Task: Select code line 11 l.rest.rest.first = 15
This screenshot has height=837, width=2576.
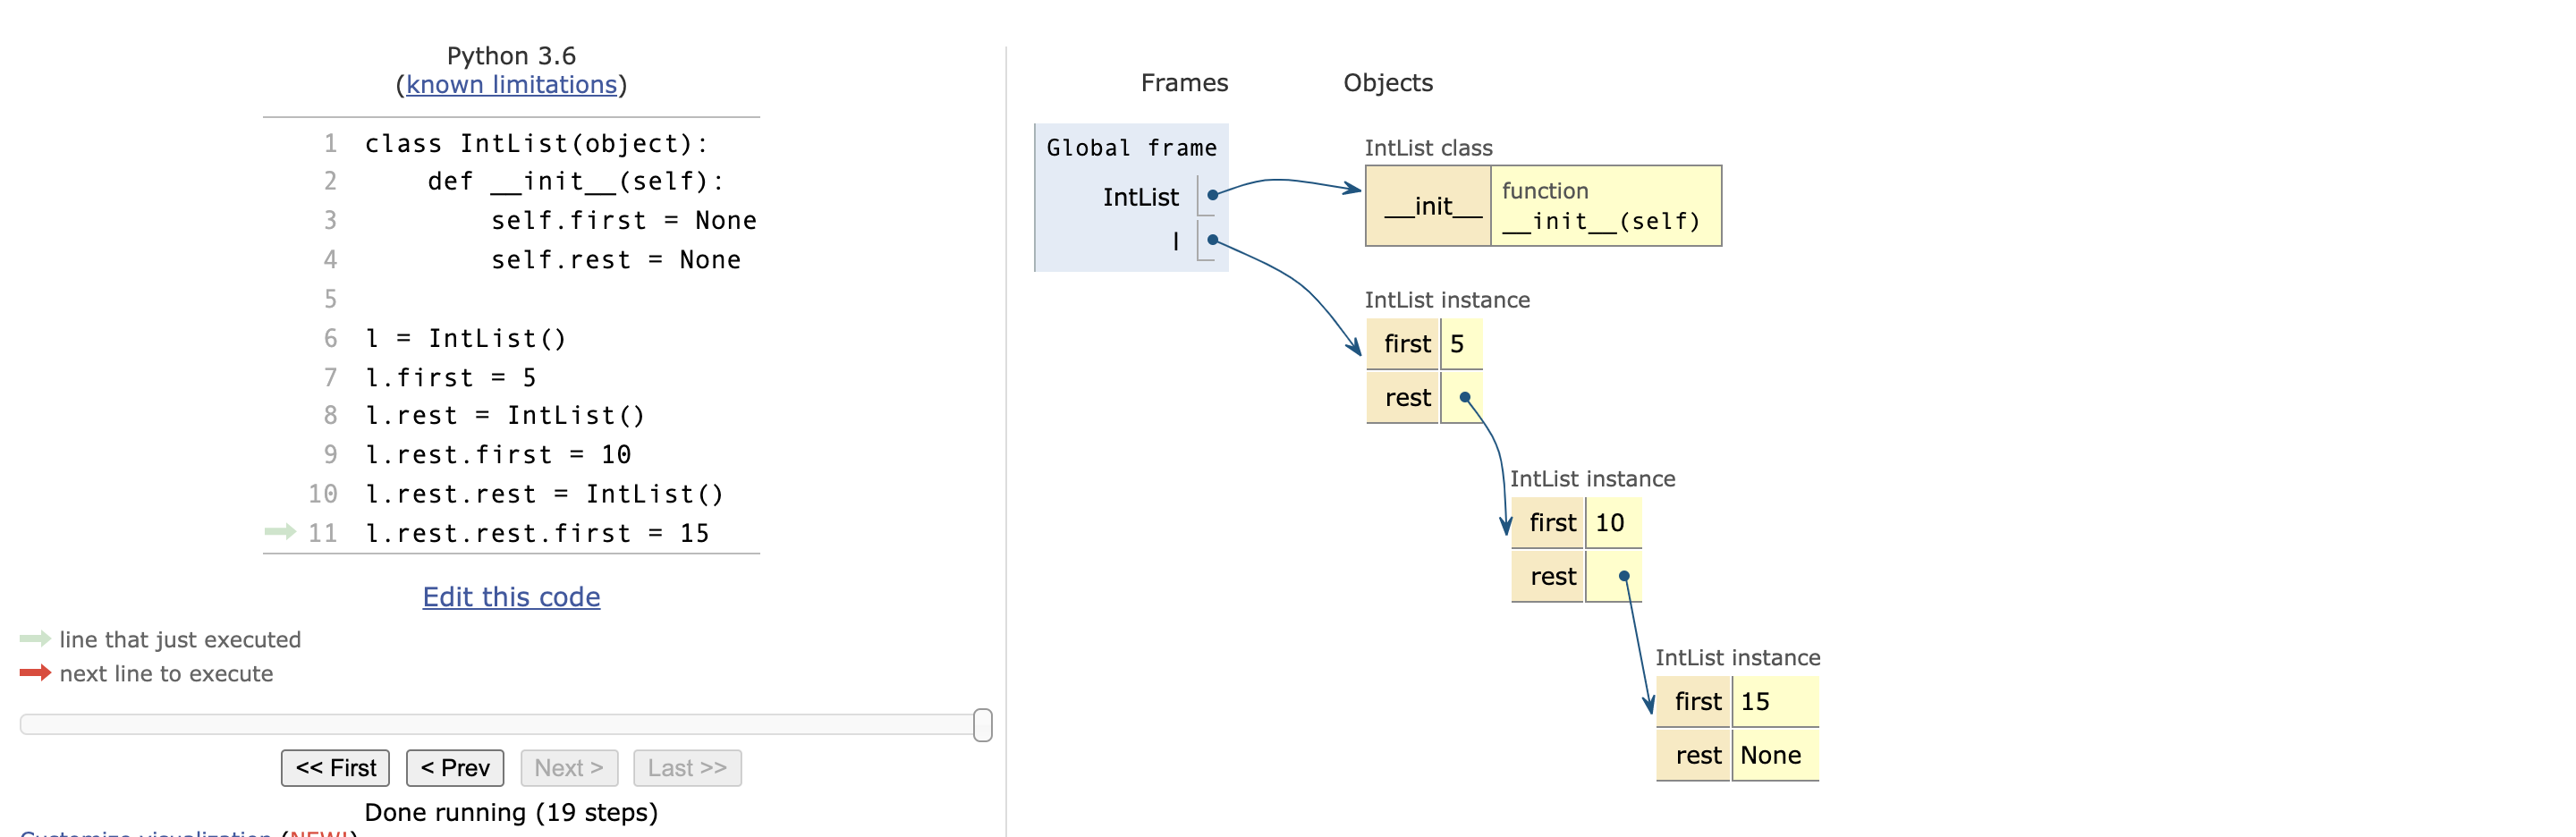Action: (x=537, y=534)
